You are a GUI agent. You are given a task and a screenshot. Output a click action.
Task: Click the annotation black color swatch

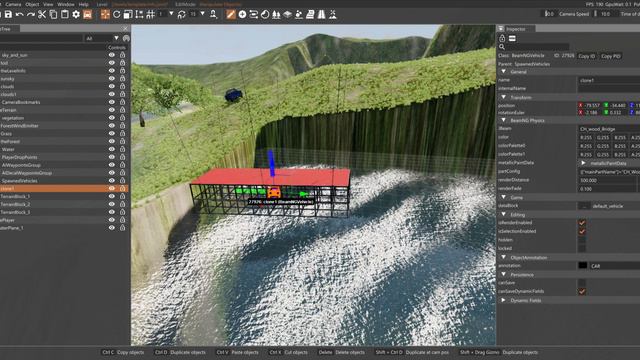[x=582, y=266]
